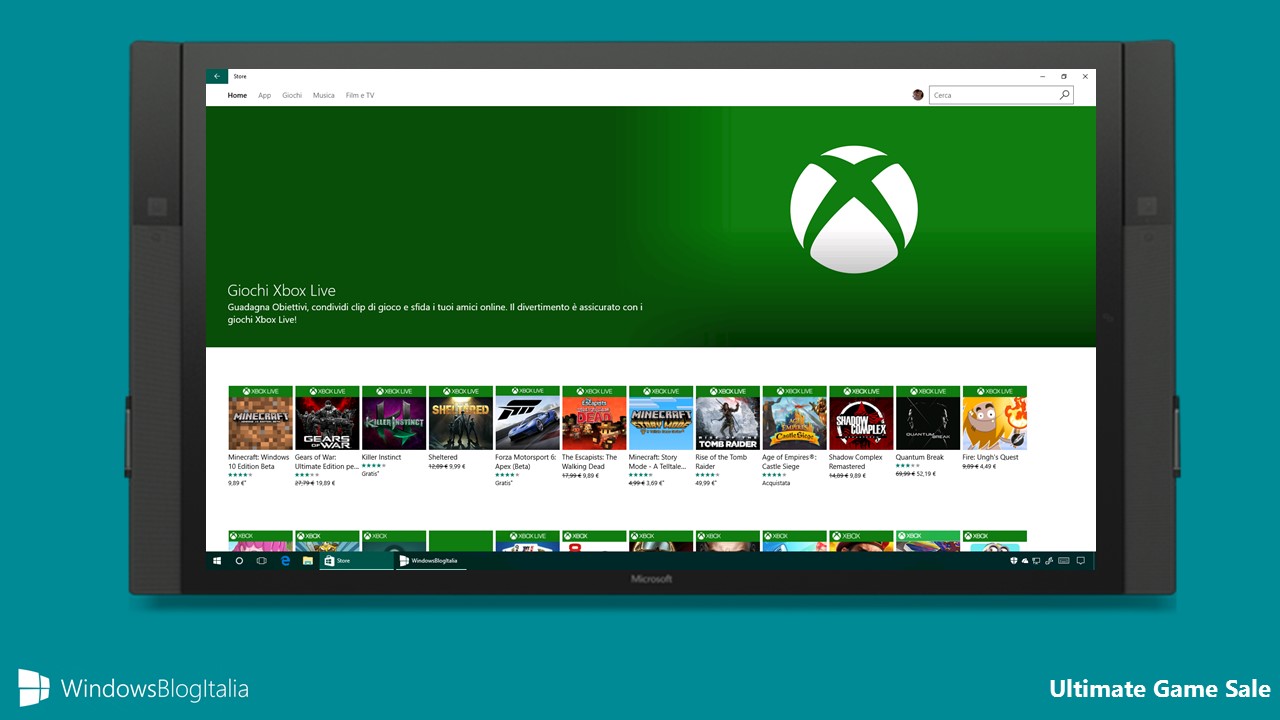Open the App tab

(264, 95)
